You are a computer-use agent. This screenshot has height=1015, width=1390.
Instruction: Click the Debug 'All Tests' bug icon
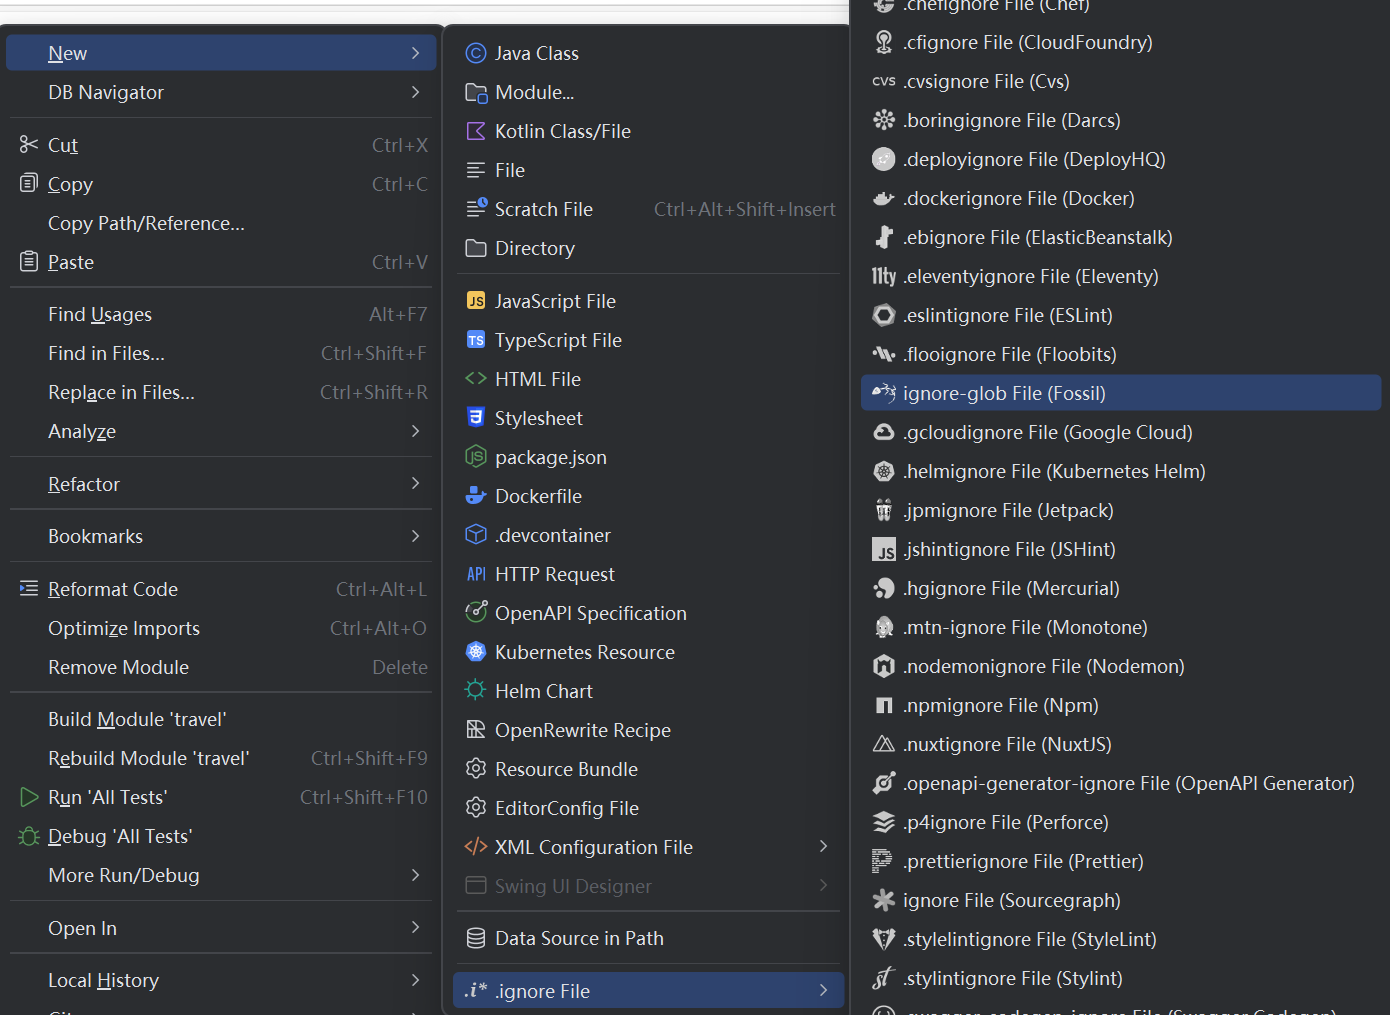tap(29, 836)
